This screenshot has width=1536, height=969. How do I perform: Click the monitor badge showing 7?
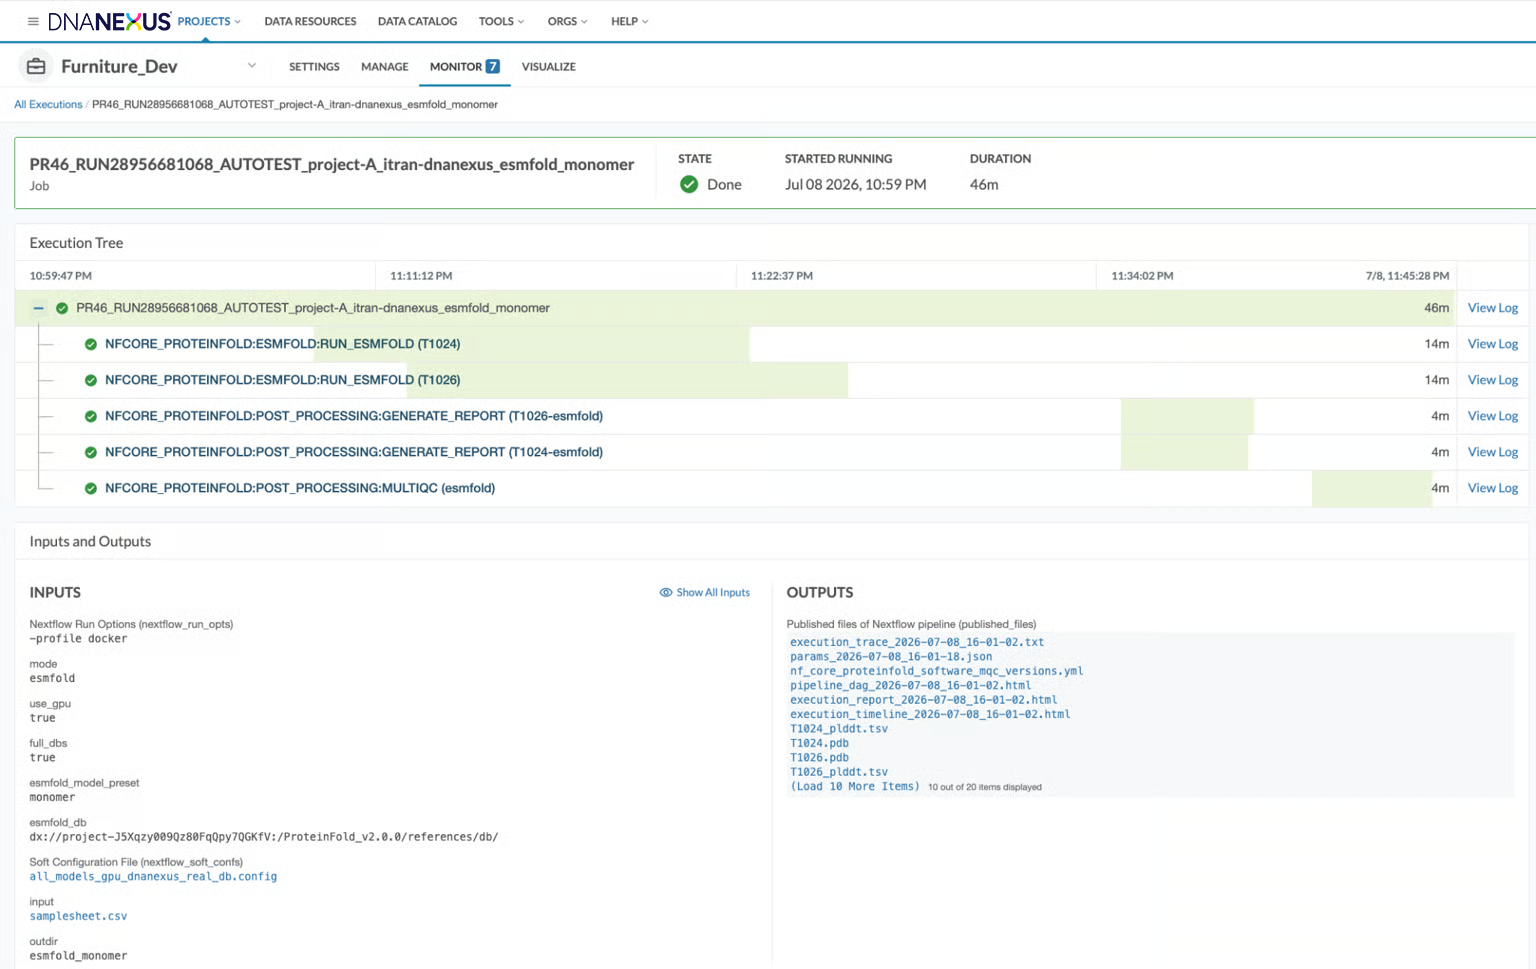(492, 66)
